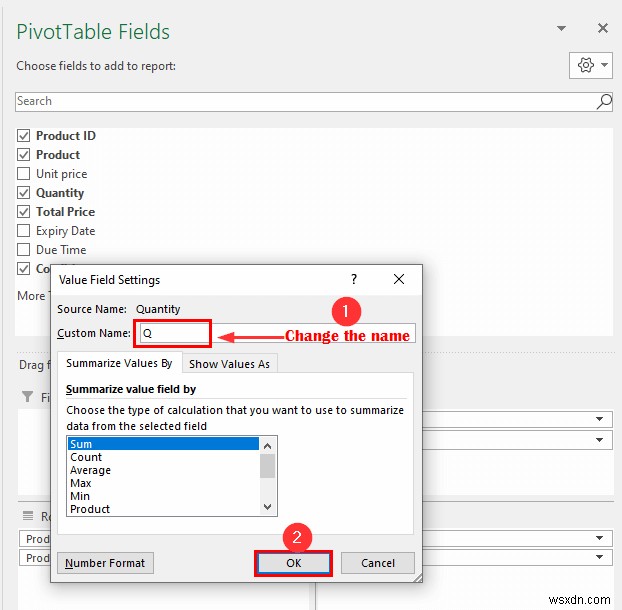This screenshot has width=622, height=610.
Task: Click the Cancel button
Action: [378, 563]
